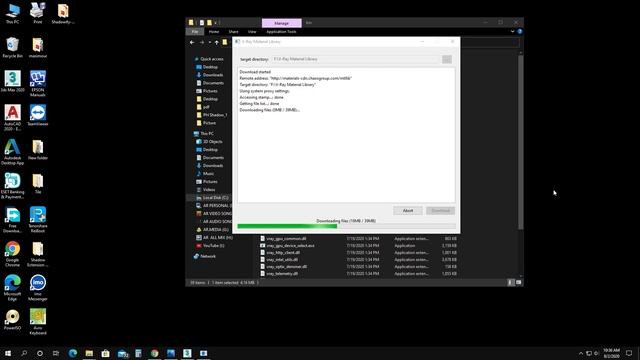This screenshot has width=640, height=360.
Task: Open Cortana circle on the taskbar
Action: click(40, 353)
